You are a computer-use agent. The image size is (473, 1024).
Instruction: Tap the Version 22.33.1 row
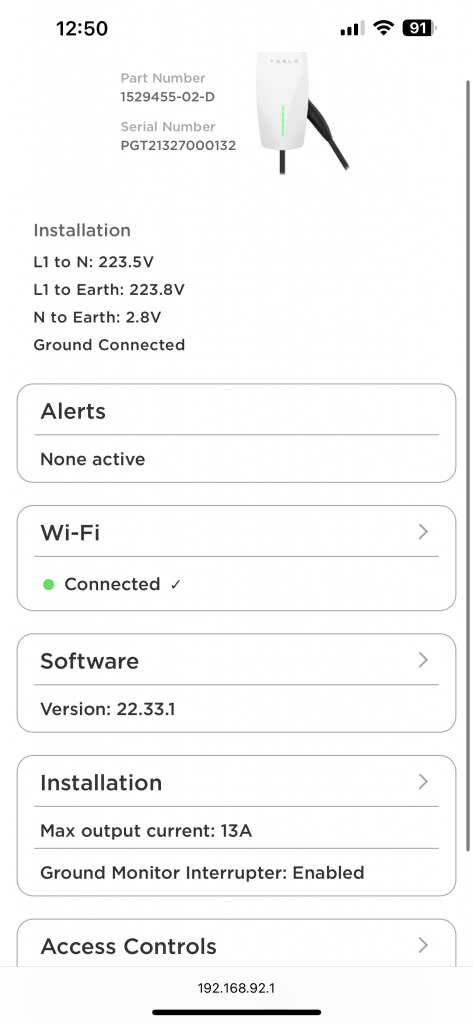(236, 709)
